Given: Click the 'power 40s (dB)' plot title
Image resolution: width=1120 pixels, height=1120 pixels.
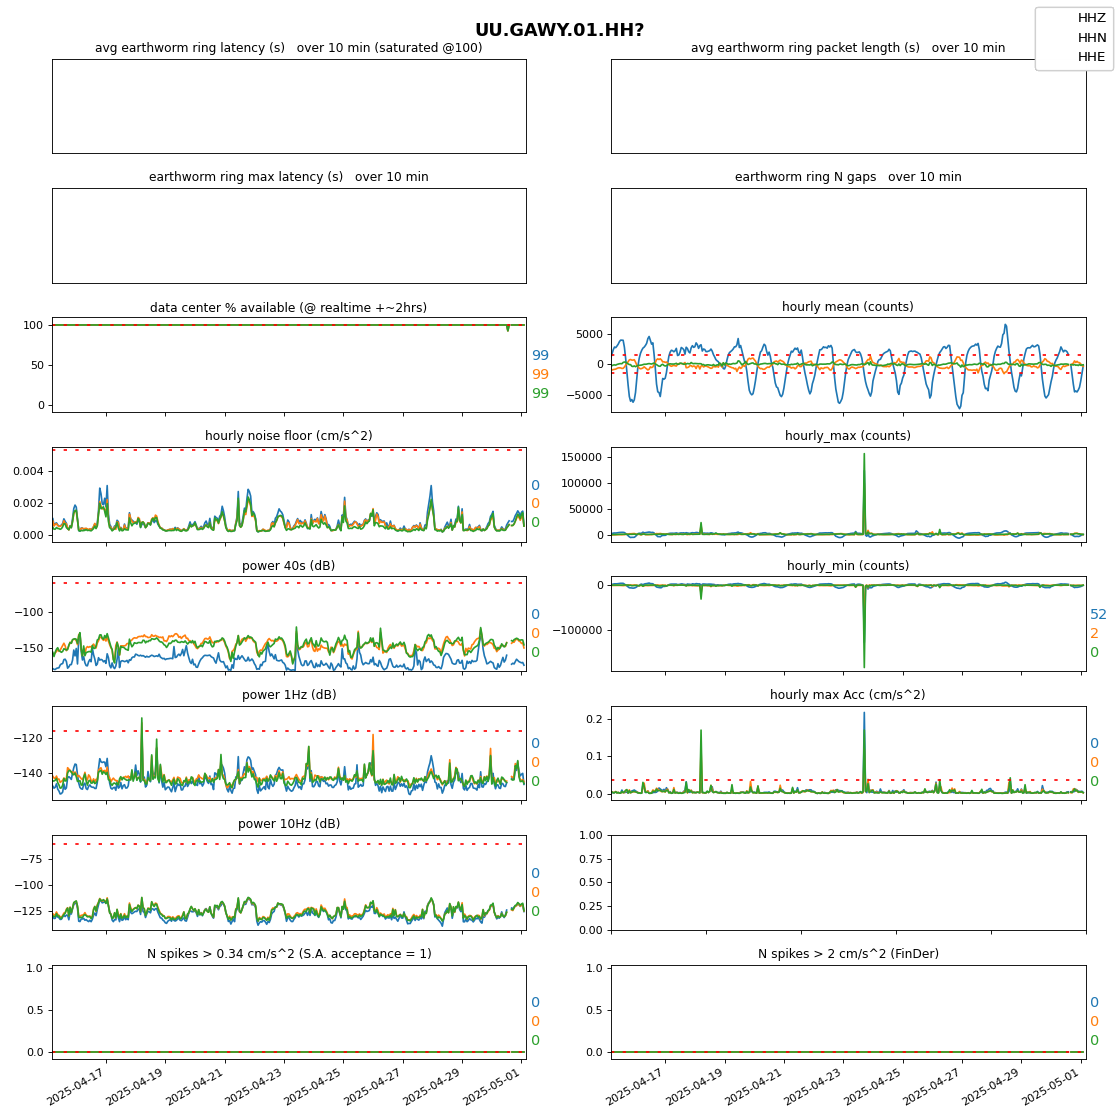Looking at the screenshot, I should pos(289,566).
